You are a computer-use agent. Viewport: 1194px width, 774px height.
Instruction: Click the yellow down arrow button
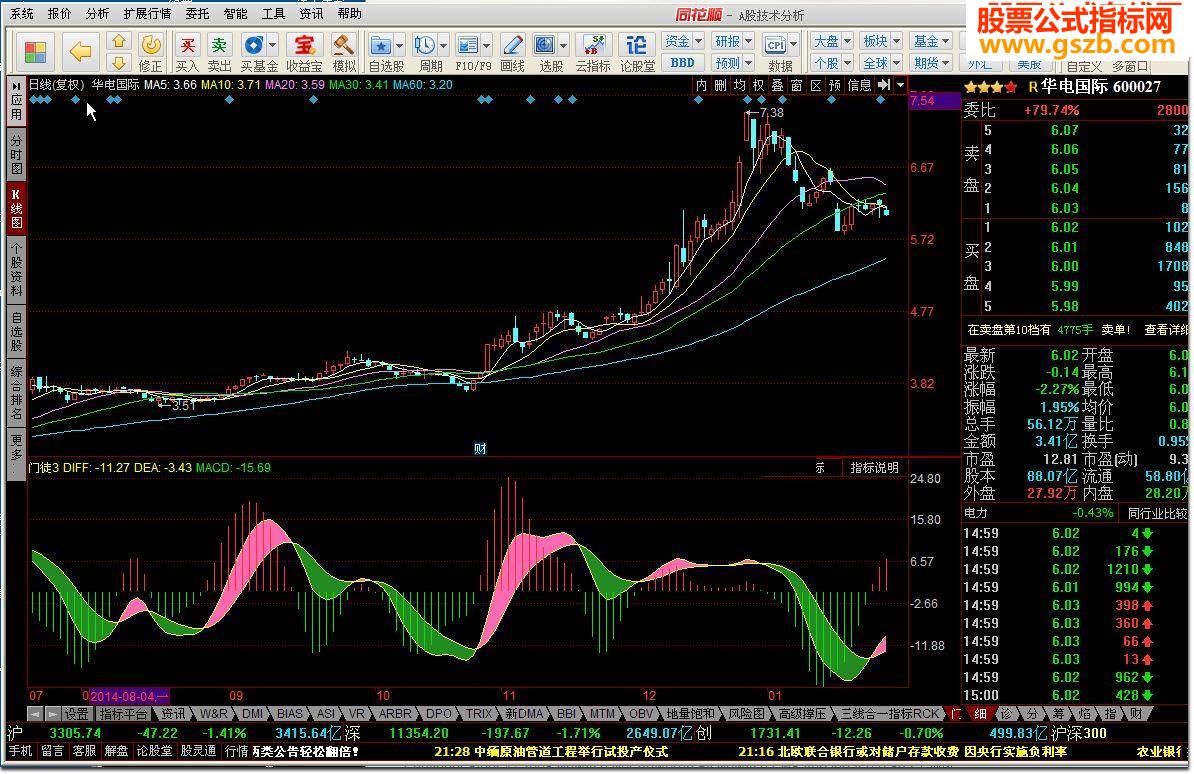tap(119, 62)
